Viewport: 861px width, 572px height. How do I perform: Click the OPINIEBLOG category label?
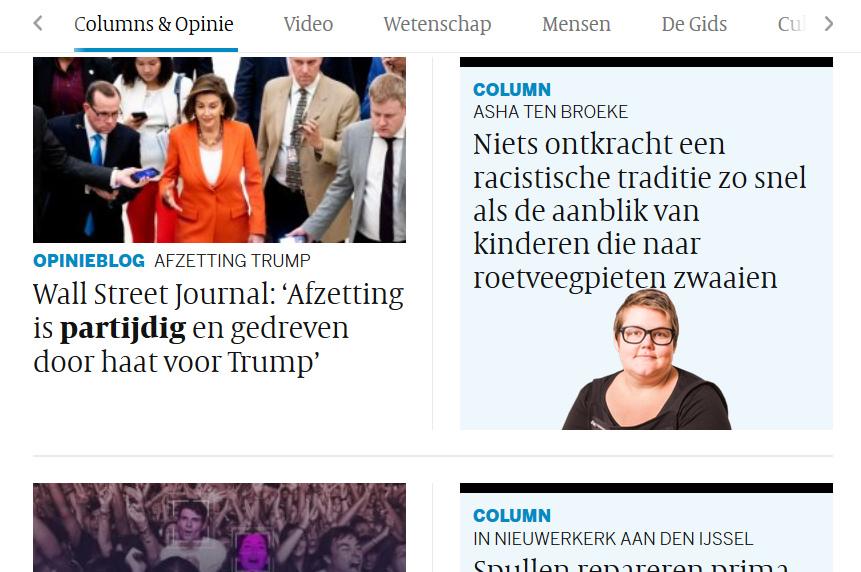coord(89,261)
